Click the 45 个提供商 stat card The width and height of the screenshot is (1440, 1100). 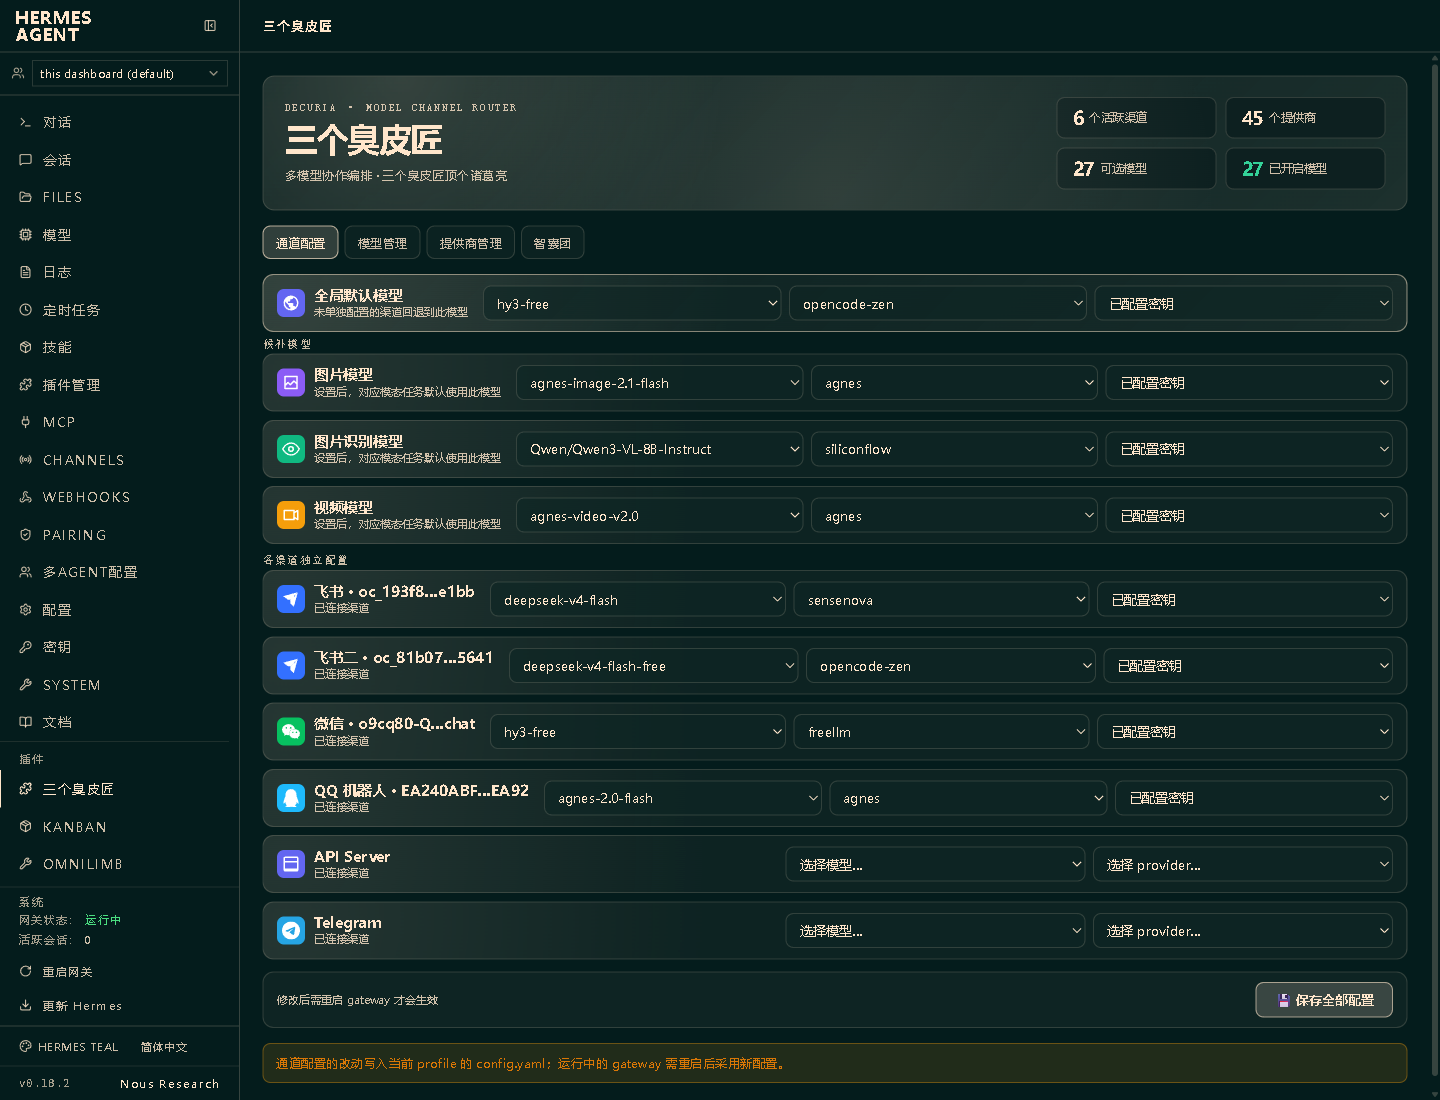pos(1305,118)
